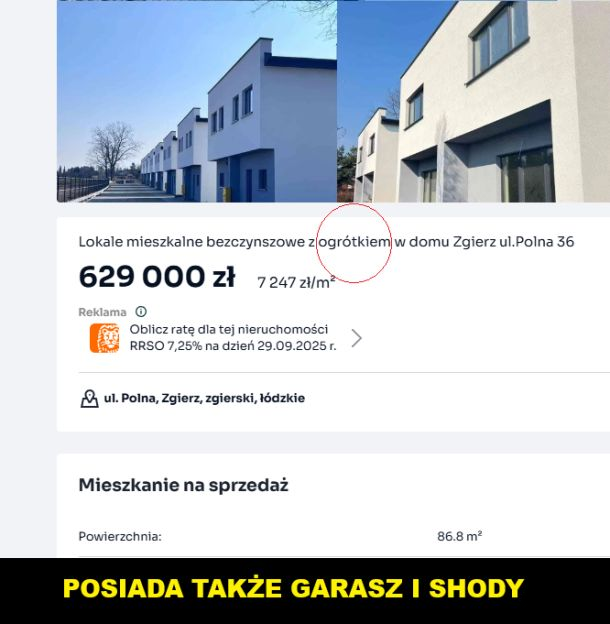The width and height of the screenshot is (610, 624).
Task: Click the info icon next to Reklama
Action: (141, 312)
